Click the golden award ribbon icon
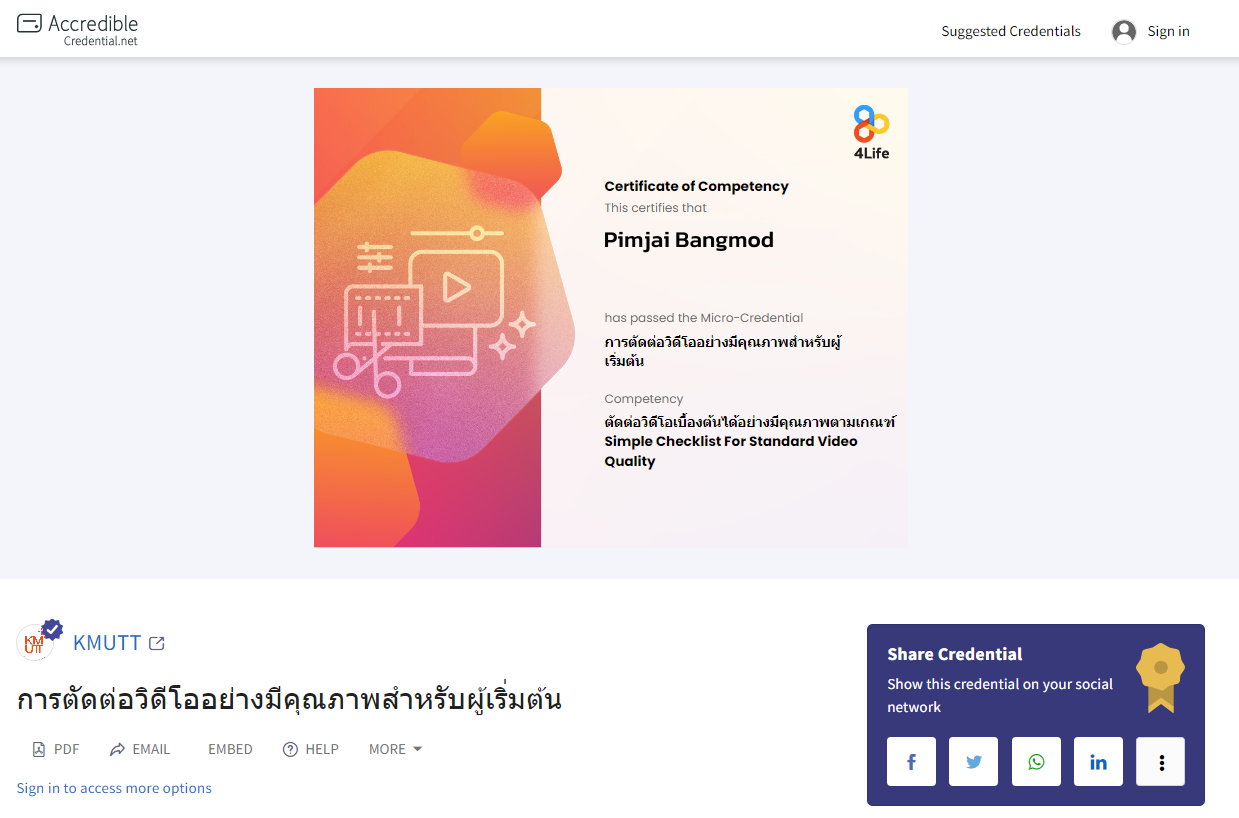The height and width of the screenshot is (818, 1239). (x=1160, y=677)
